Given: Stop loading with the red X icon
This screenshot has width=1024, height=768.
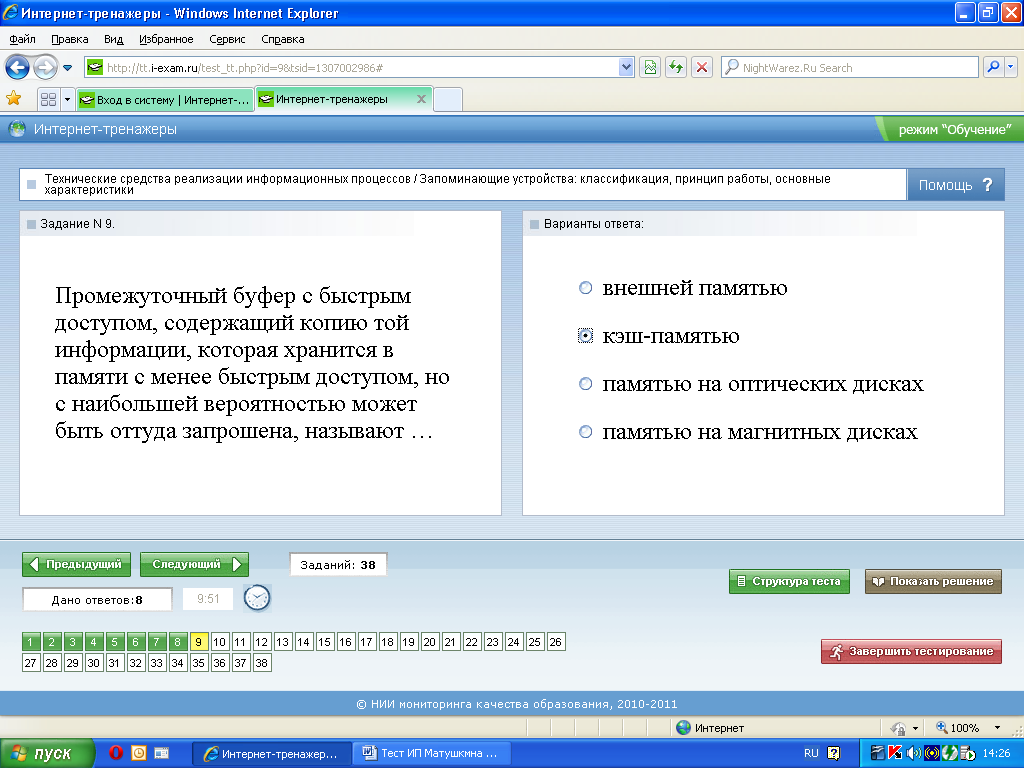Looking at the screenshot, I should [701, 67].
